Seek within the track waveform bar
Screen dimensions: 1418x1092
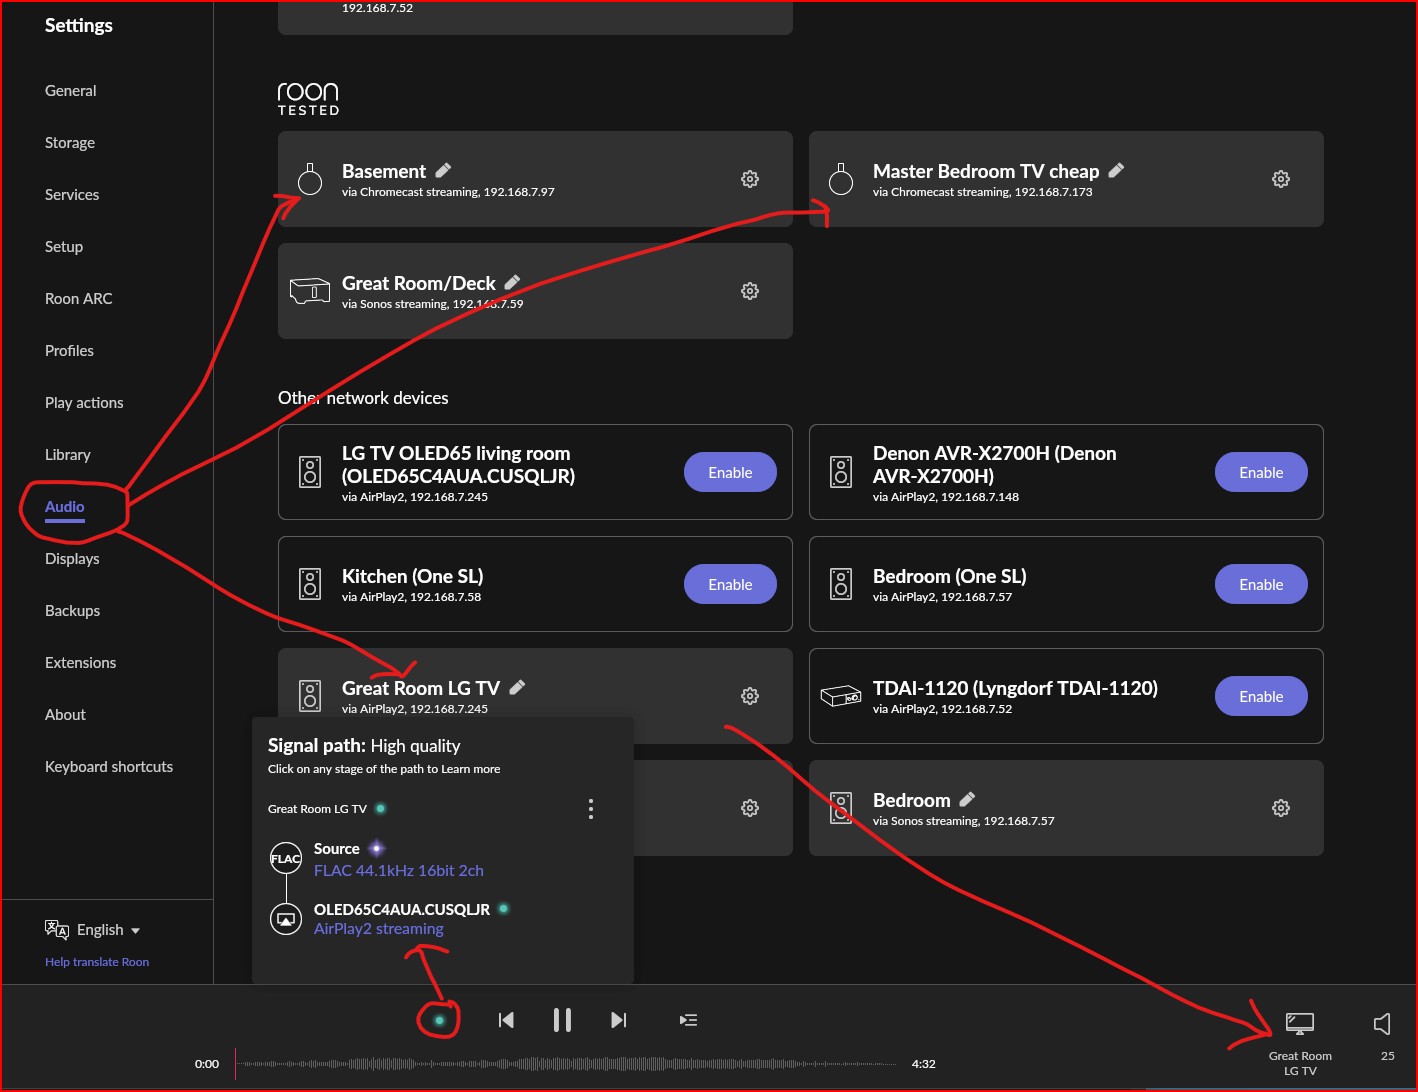570,1064
